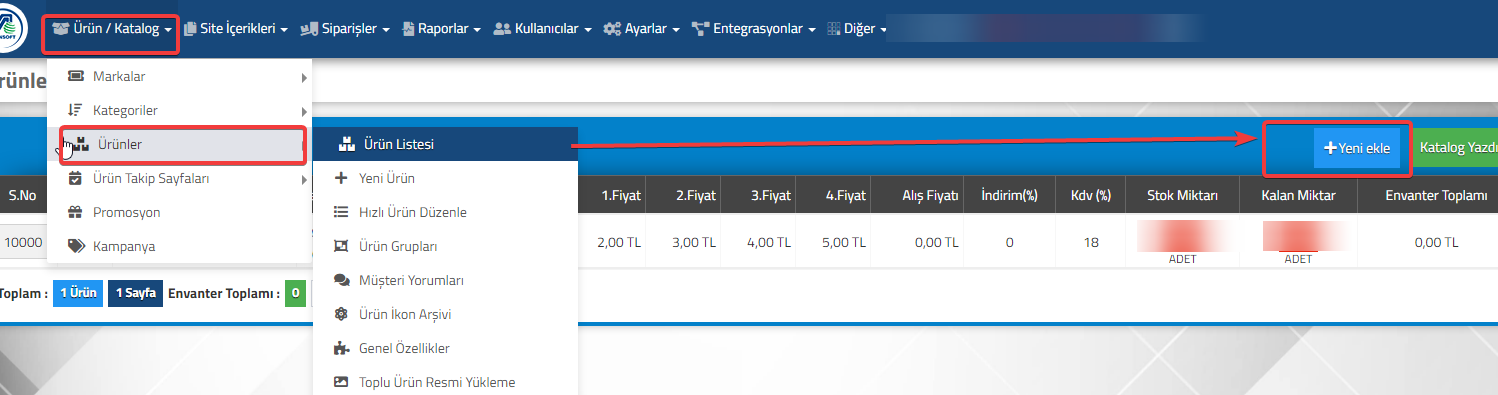The height and width of the screenshot is (395, 1498).
Task: Click the Toplu Ürün Resmi Yükleme image icon
Action: click(x=341, y=382)
